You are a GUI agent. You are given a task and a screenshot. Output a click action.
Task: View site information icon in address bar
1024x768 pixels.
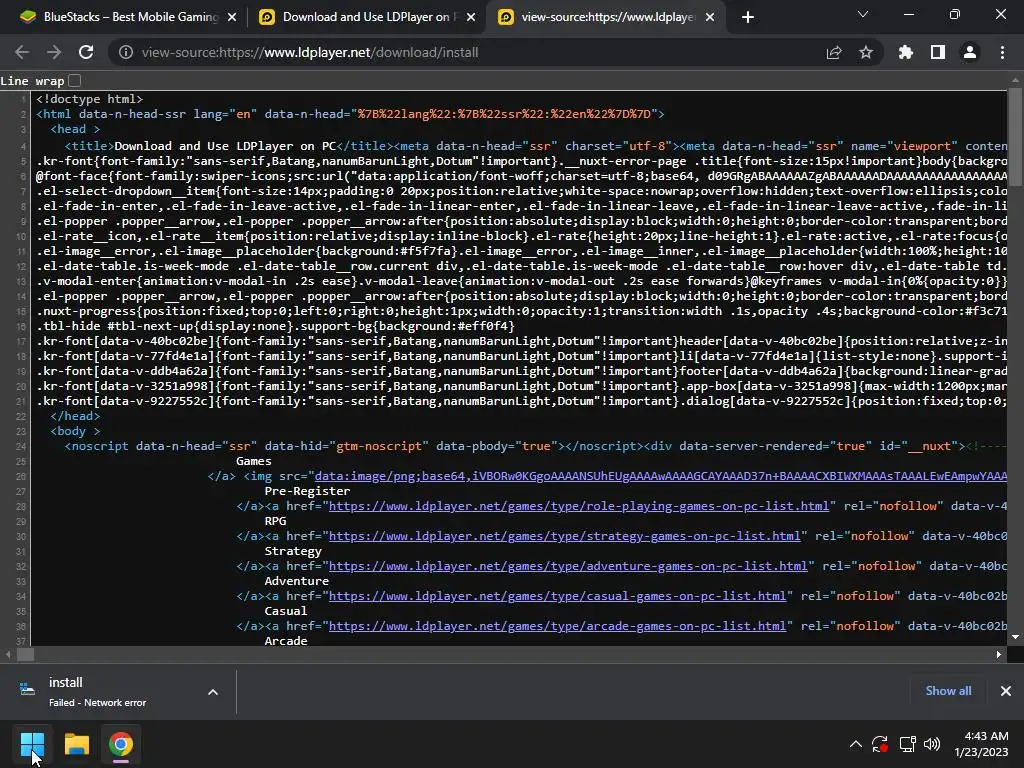(125, 52)
